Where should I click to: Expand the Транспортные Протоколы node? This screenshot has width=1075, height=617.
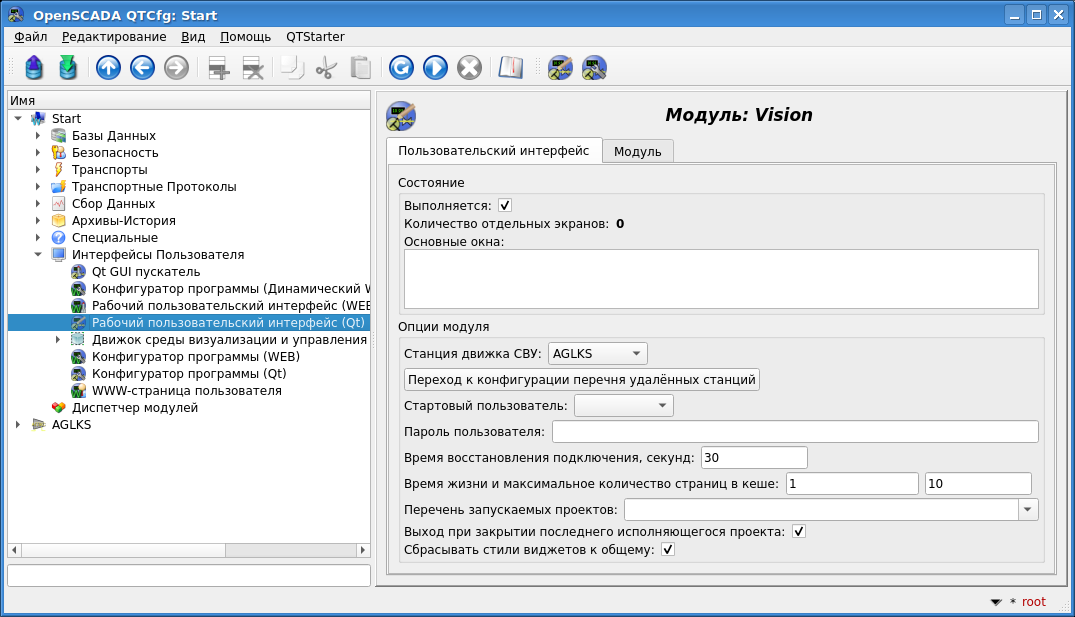coord(38,186)
